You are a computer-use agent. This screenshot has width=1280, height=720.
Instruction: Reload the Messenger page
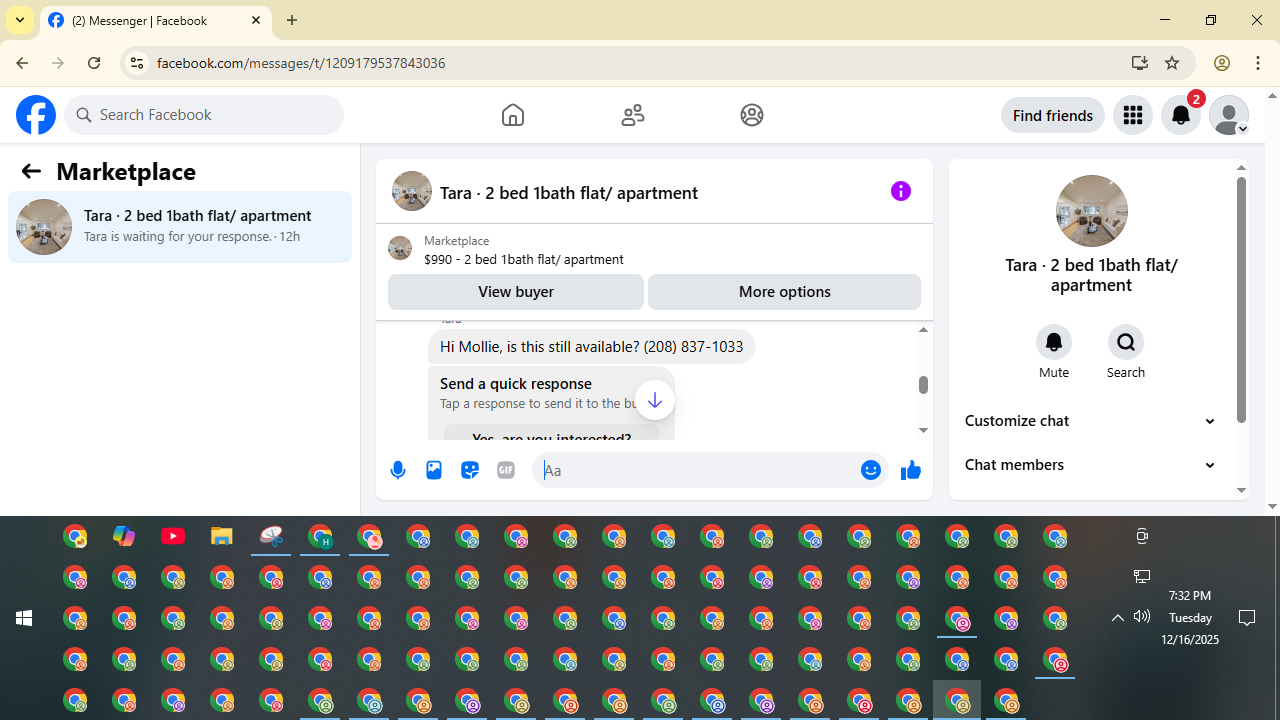pos(94,63)
